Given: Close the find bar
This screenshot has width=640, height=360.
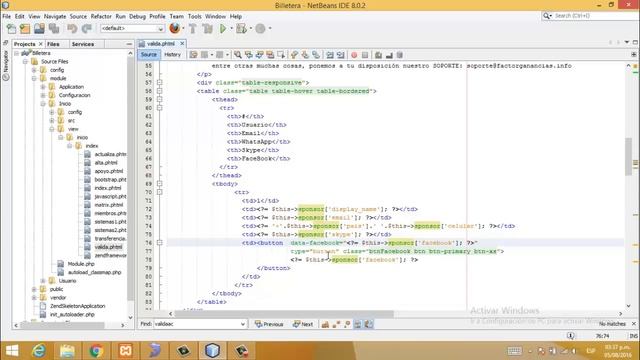Looking at the screenshot, I should point(634,324).
